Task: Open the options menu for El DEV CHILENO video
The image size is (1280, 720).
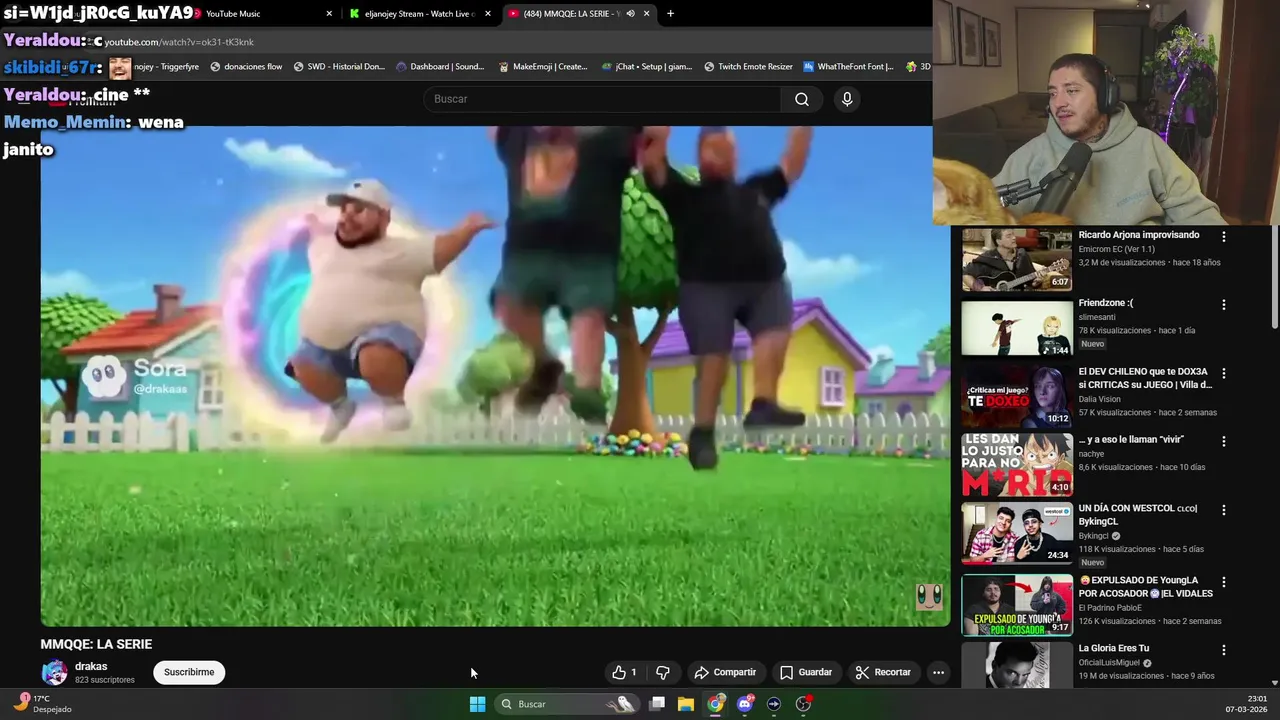Action: (x=1223, y=373)
